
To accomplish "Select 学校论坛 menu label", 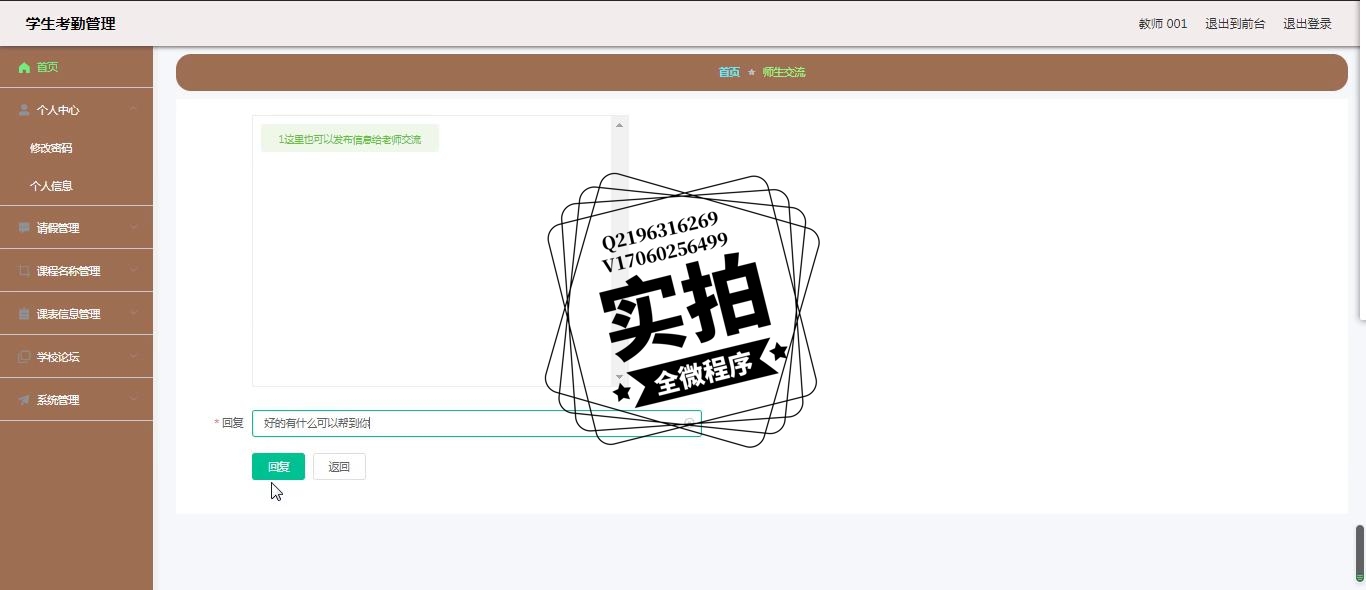I will coord(58,357).
